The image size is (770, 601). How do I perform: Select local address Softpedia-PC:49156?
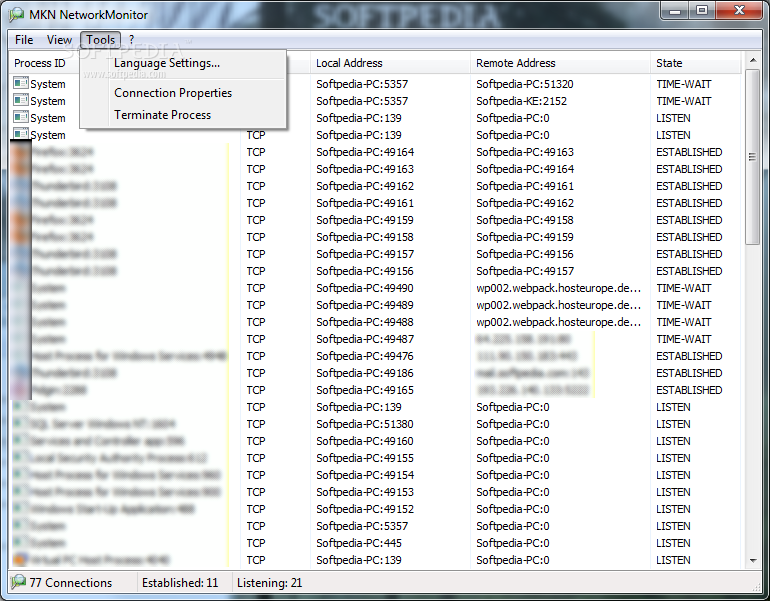365,271
